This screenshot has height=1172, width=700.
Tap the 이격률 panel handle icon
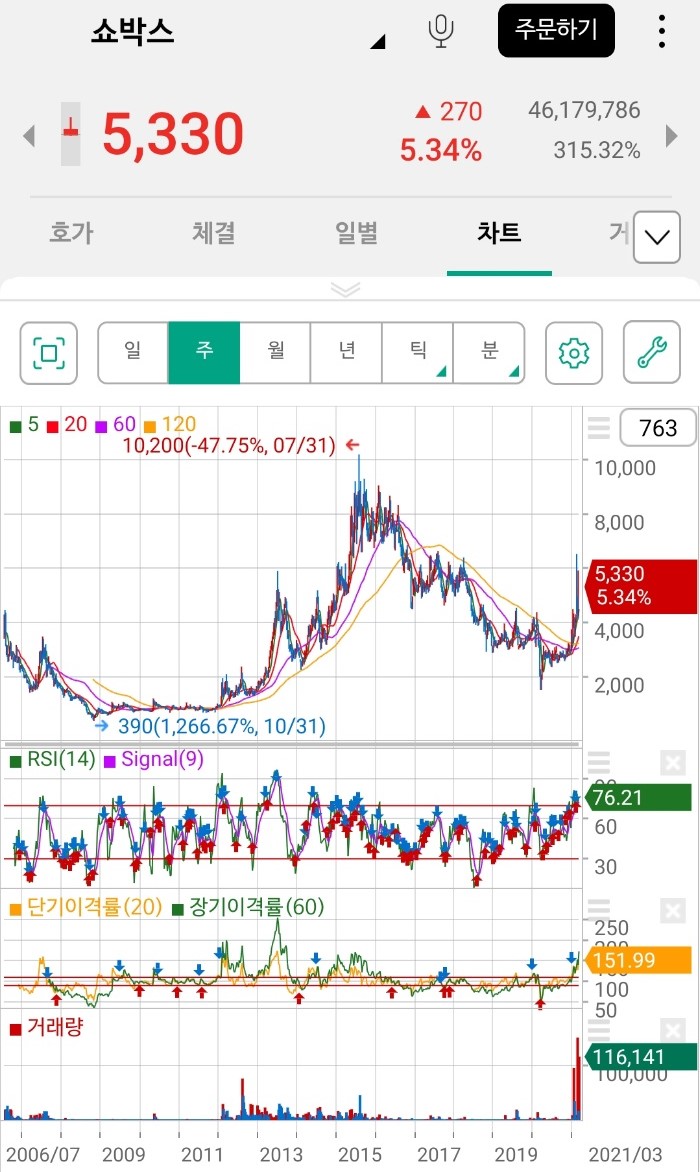(x=598, y=910)
